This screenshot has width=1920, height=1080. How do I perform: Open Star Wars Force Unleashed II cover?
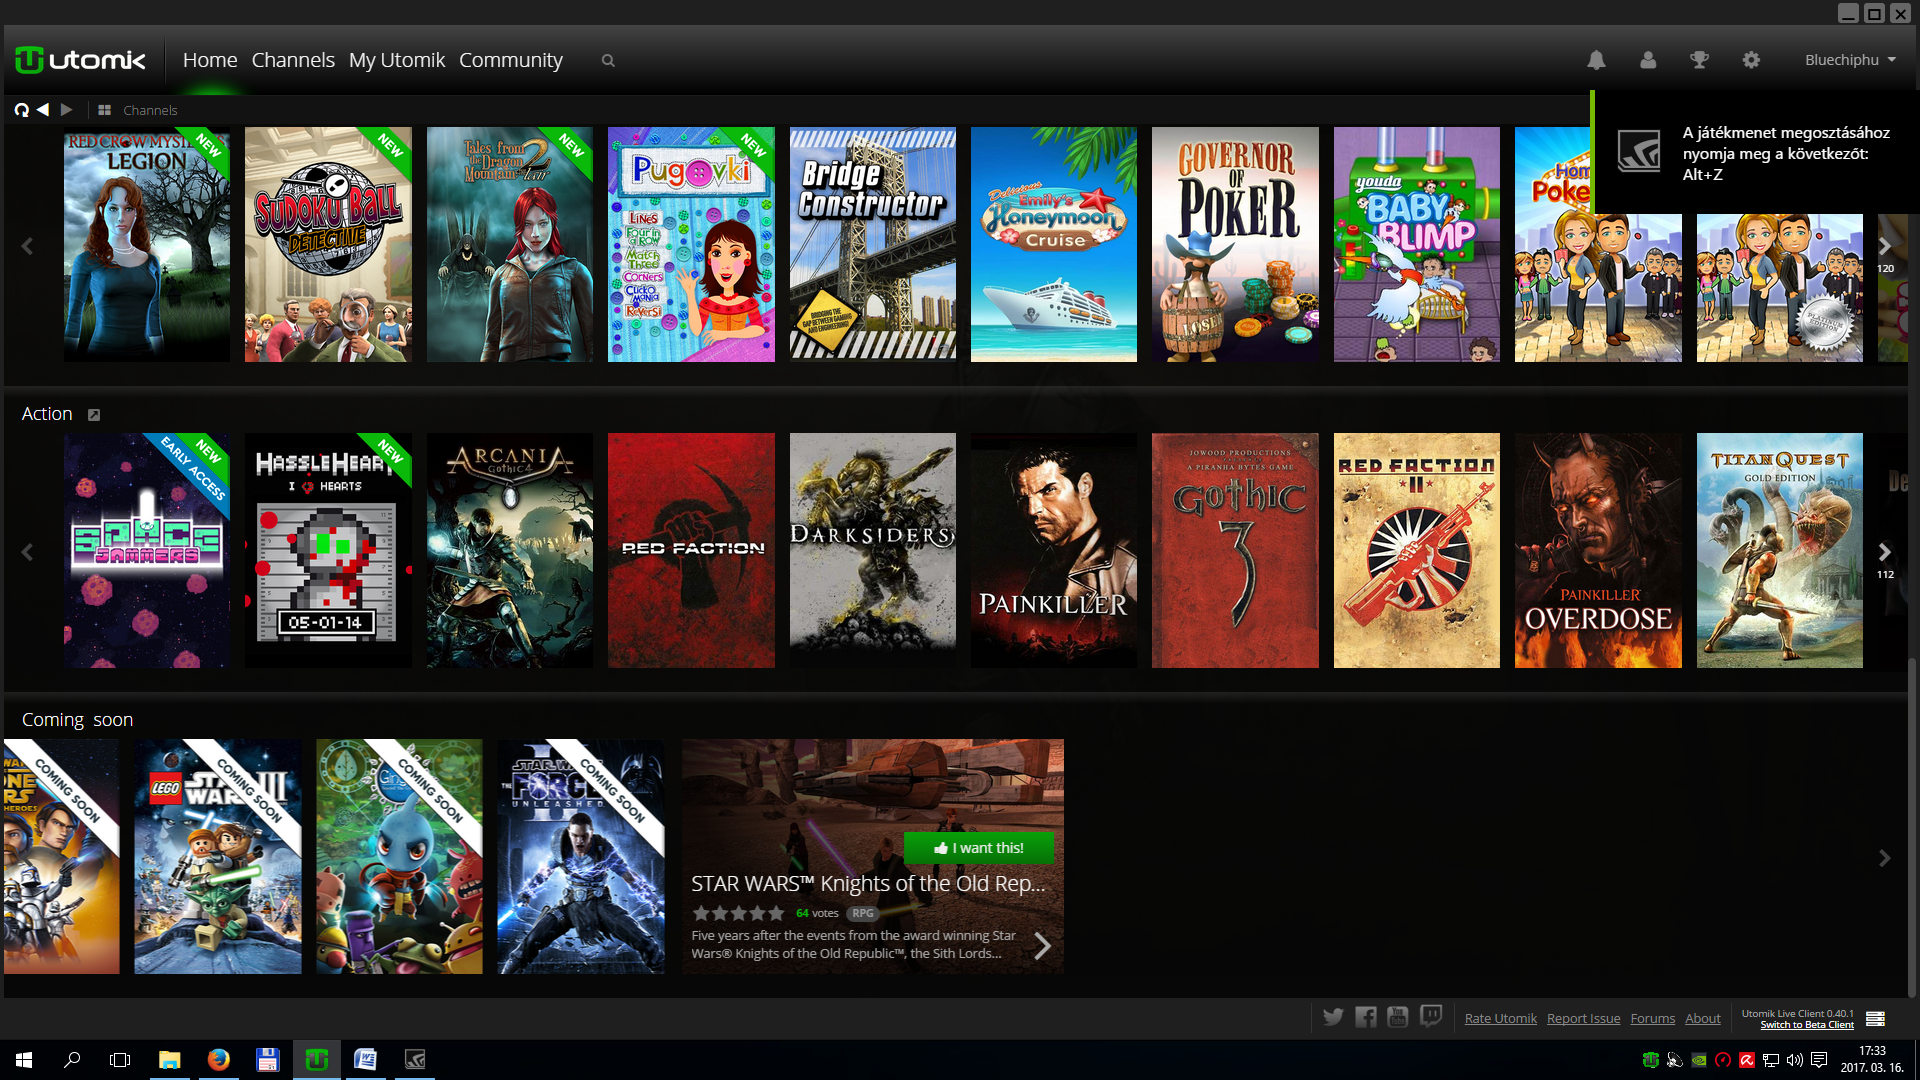(581, 856)
